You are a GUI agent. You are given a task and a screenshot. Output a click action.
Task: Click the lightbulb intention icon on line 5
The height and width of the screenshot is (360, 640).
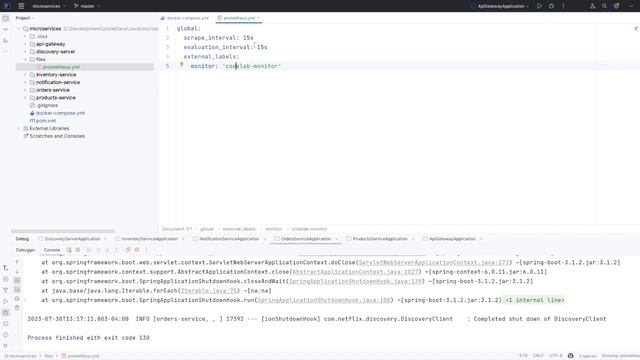[x=182, y=65]
